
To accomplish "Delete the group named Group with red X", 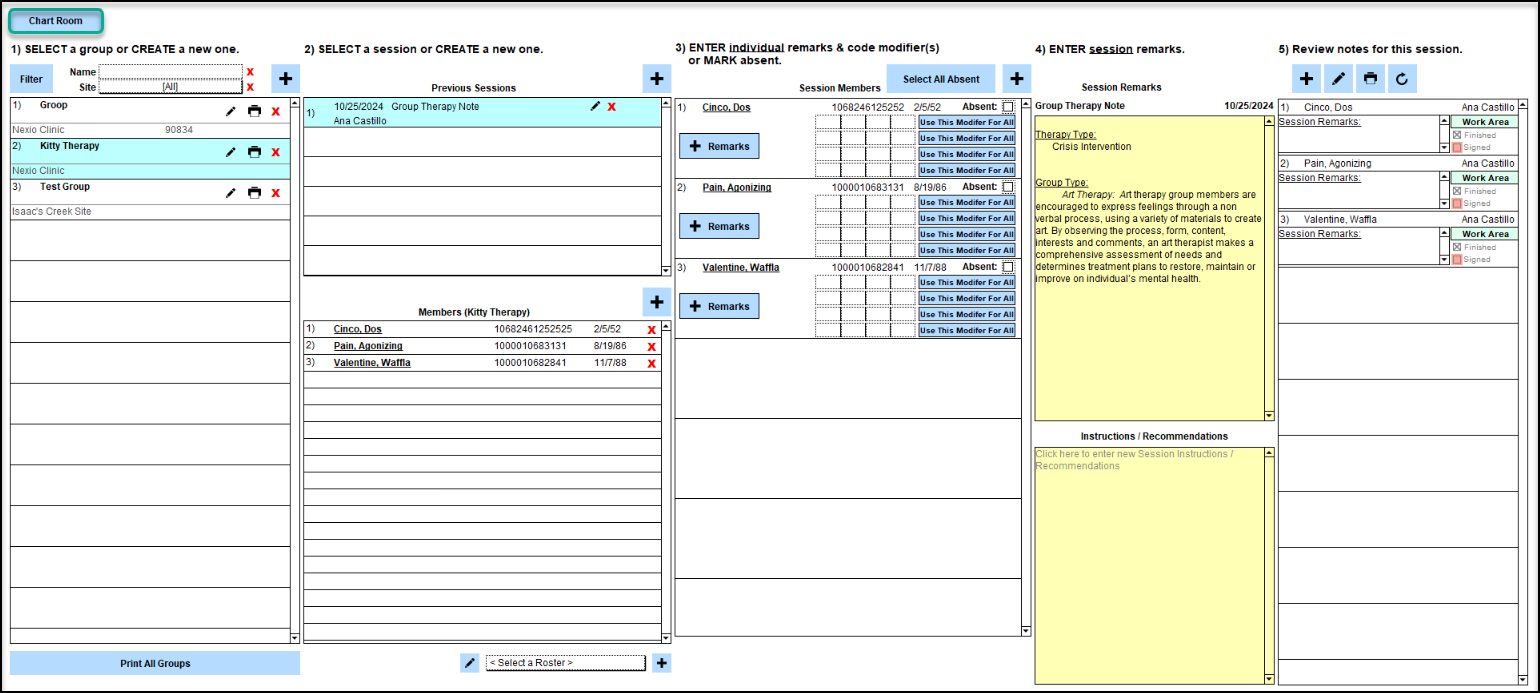I will (x=276, y=111).
